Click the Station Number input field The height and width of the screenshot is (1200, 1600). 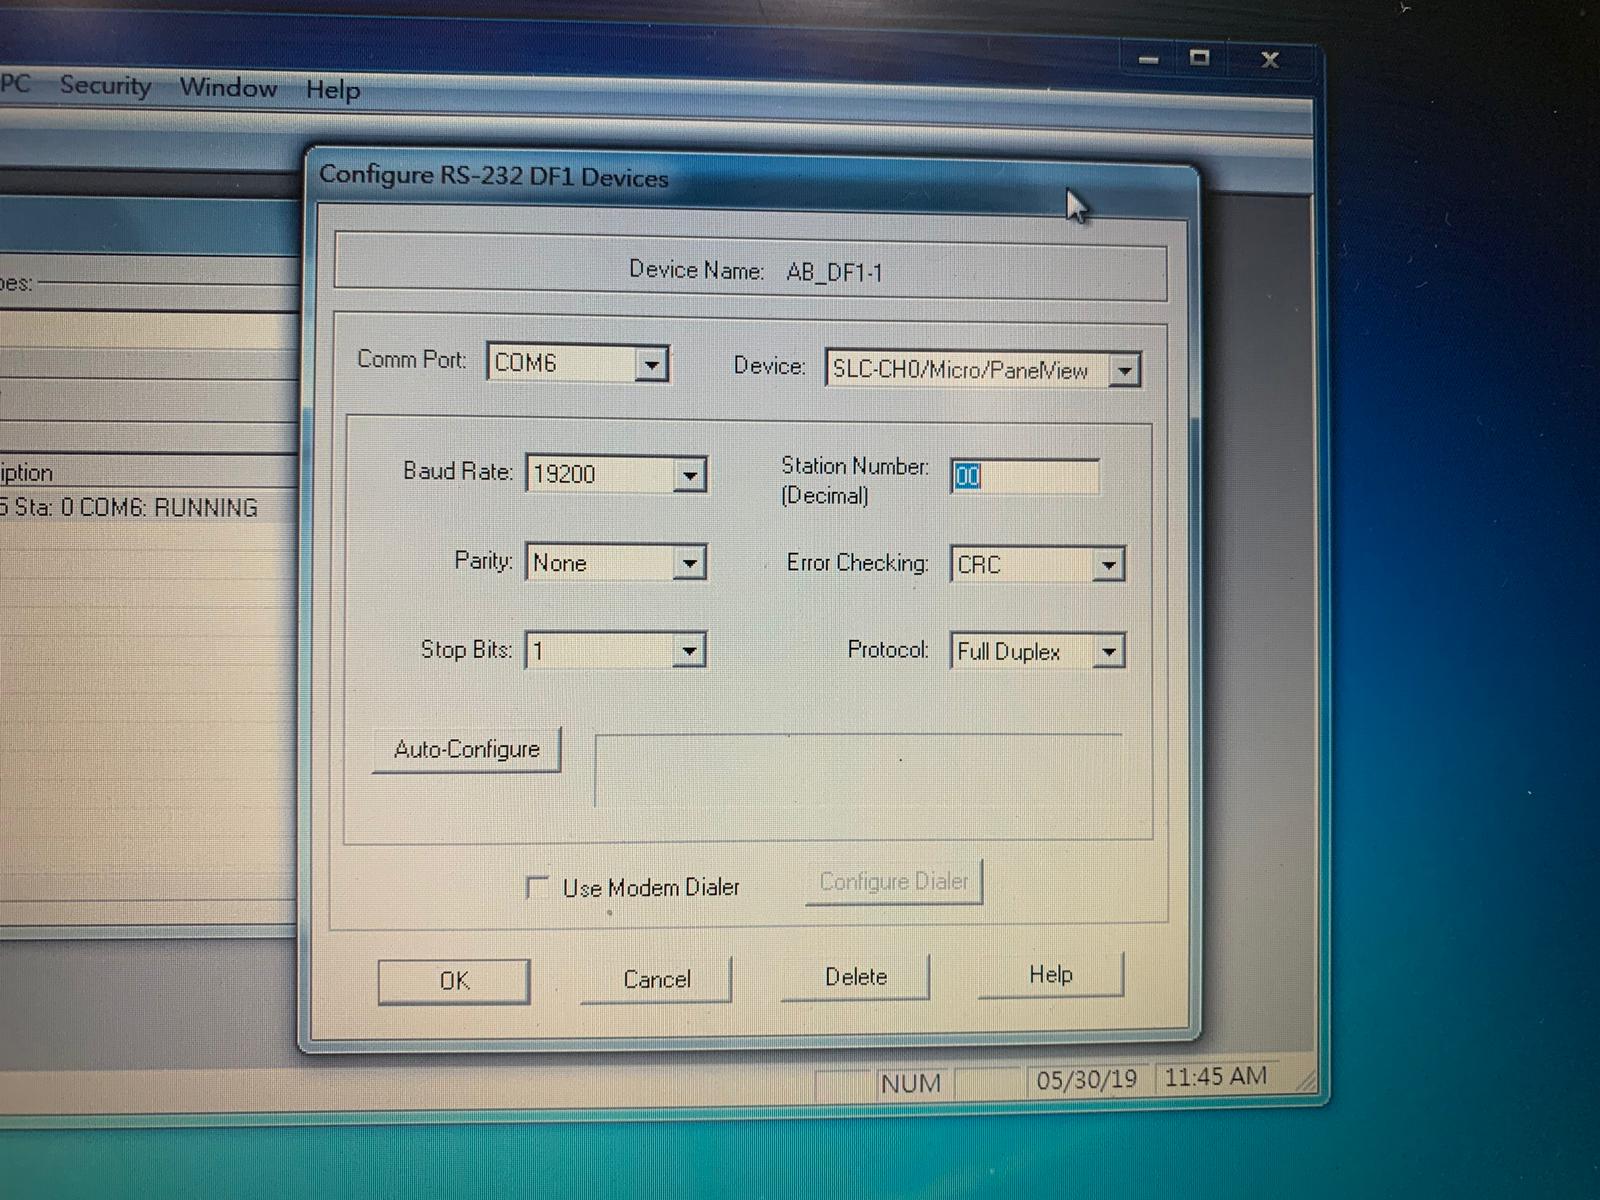pyautogui.click(x=1024, y=477)
